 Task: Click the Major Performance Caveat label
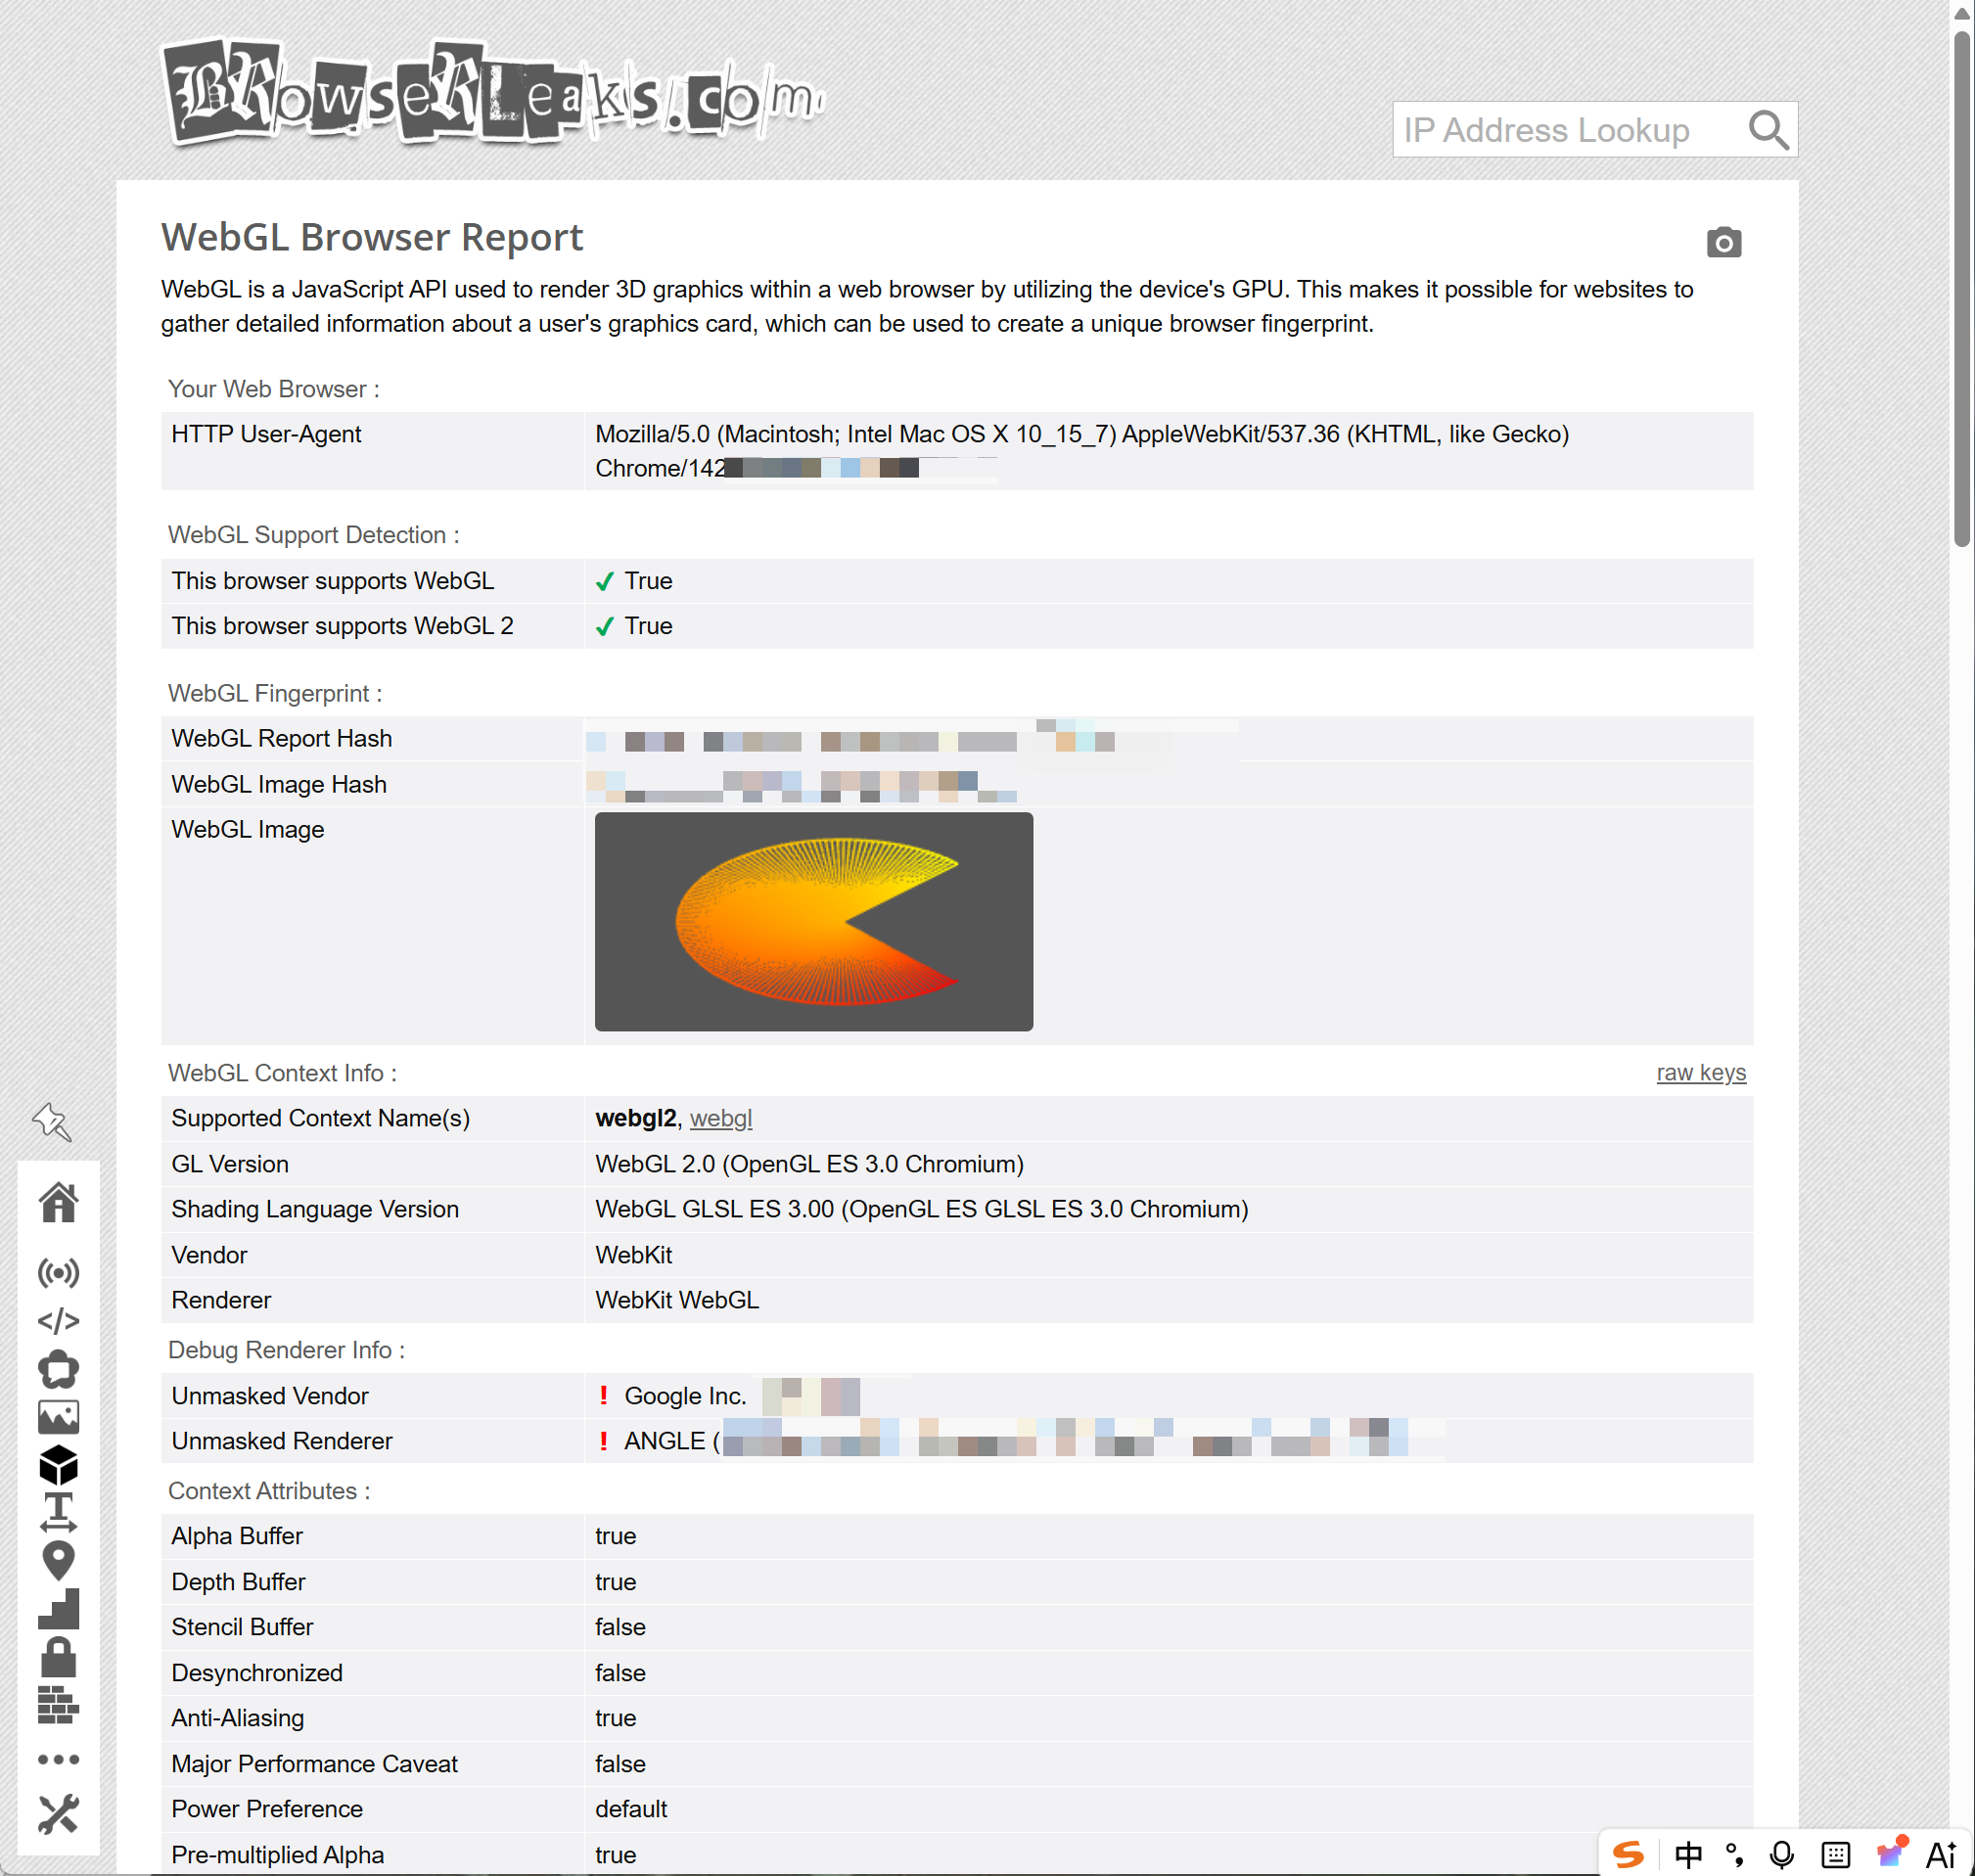click(314, 1764)
